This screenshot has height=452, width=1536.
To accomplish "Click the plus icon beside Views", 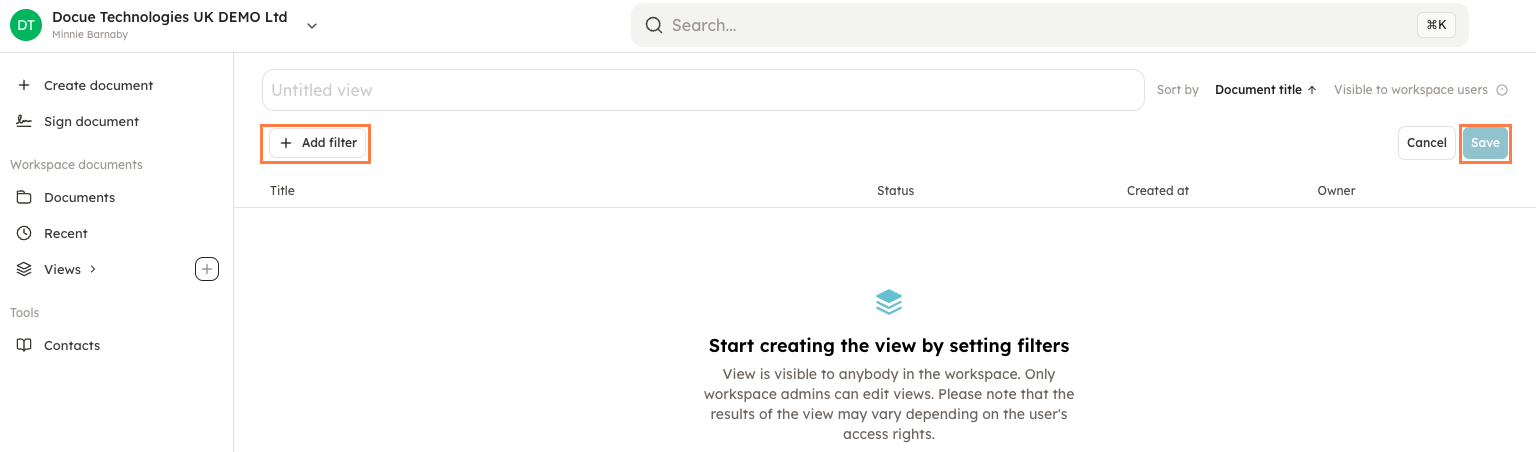I will coord(206,269).
